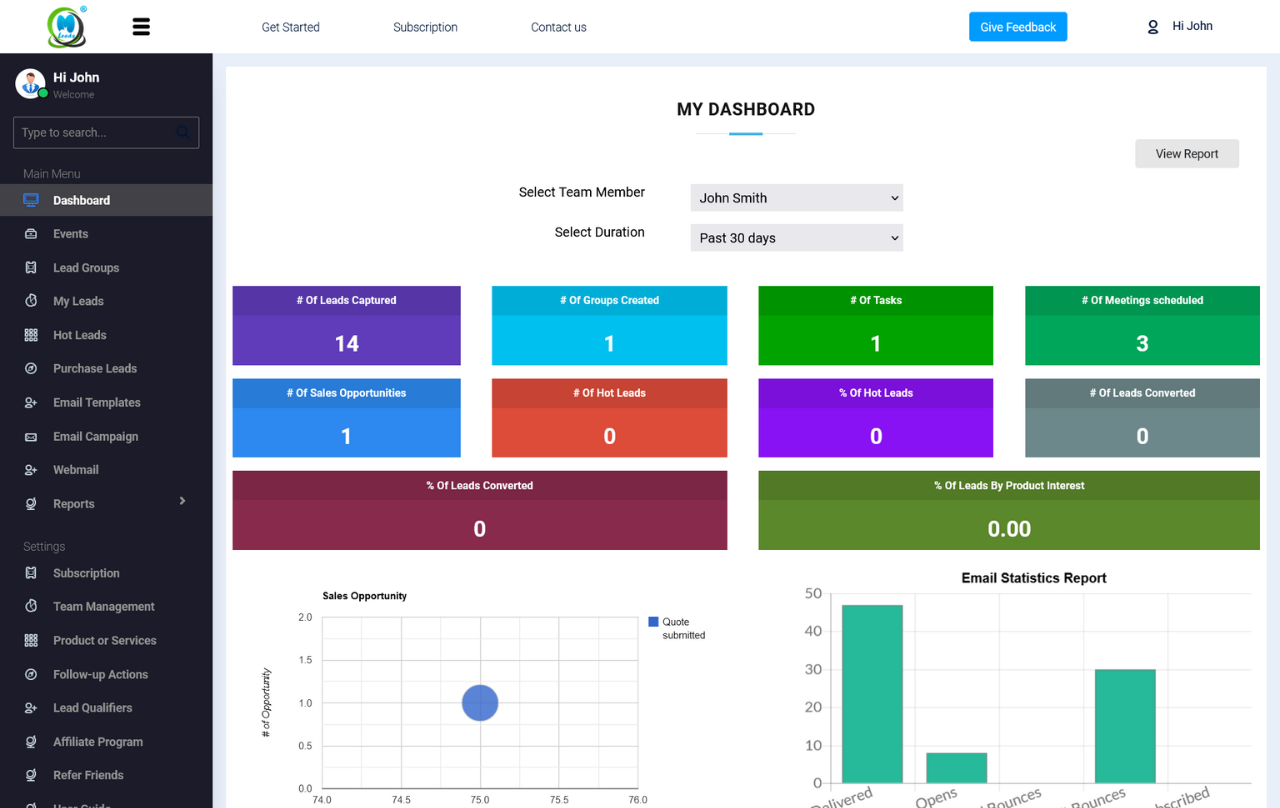Click the Team Management sidebar icon
Viewport: 1280px width, 808px height.
click(31, 607)
